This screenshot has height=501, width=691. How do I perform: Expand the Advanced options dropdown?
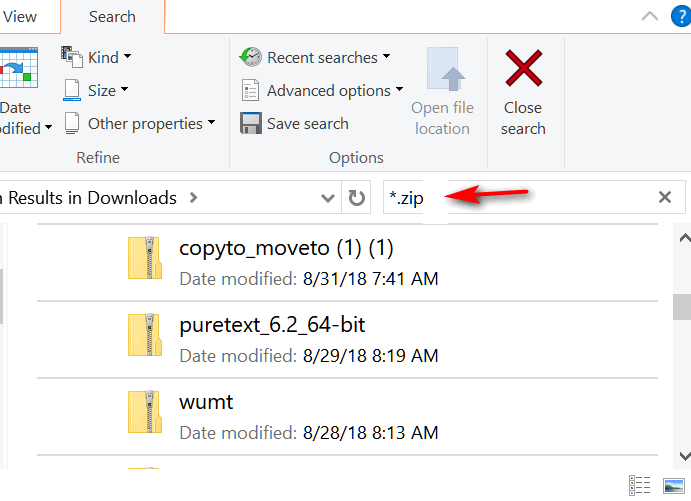399,89
